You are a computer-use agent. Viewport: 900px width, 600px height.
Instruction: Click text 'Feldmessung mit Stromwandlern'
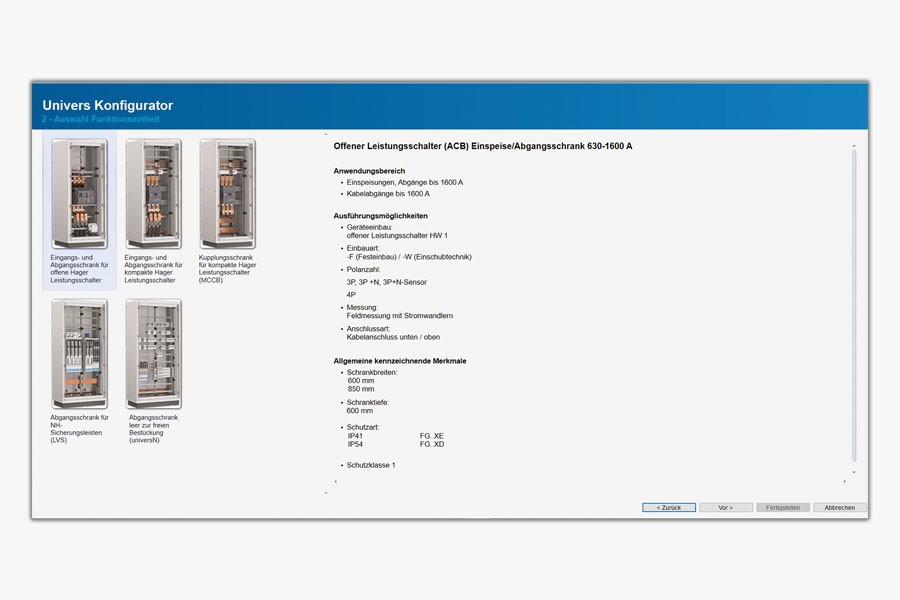pos(399,316)
